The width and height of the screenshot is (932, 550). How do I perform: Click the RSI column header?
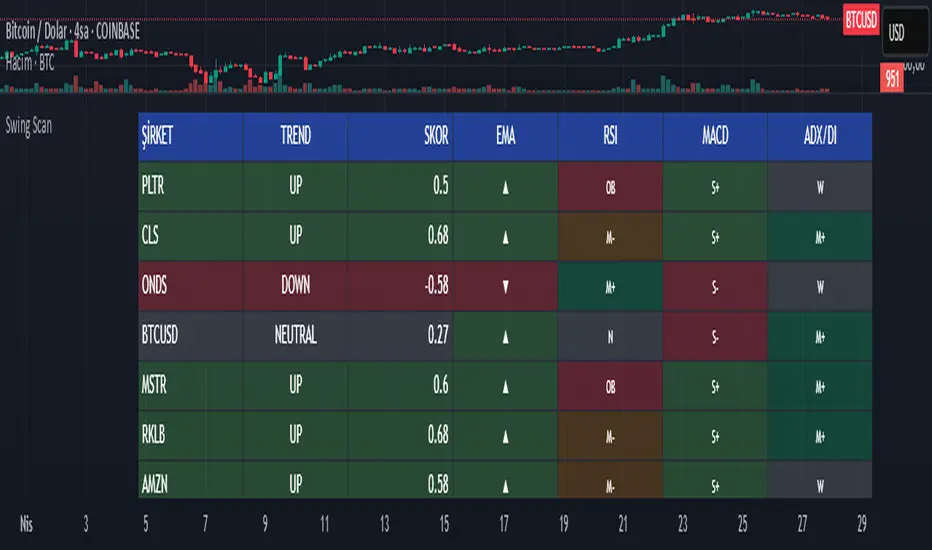click(610, 136)
